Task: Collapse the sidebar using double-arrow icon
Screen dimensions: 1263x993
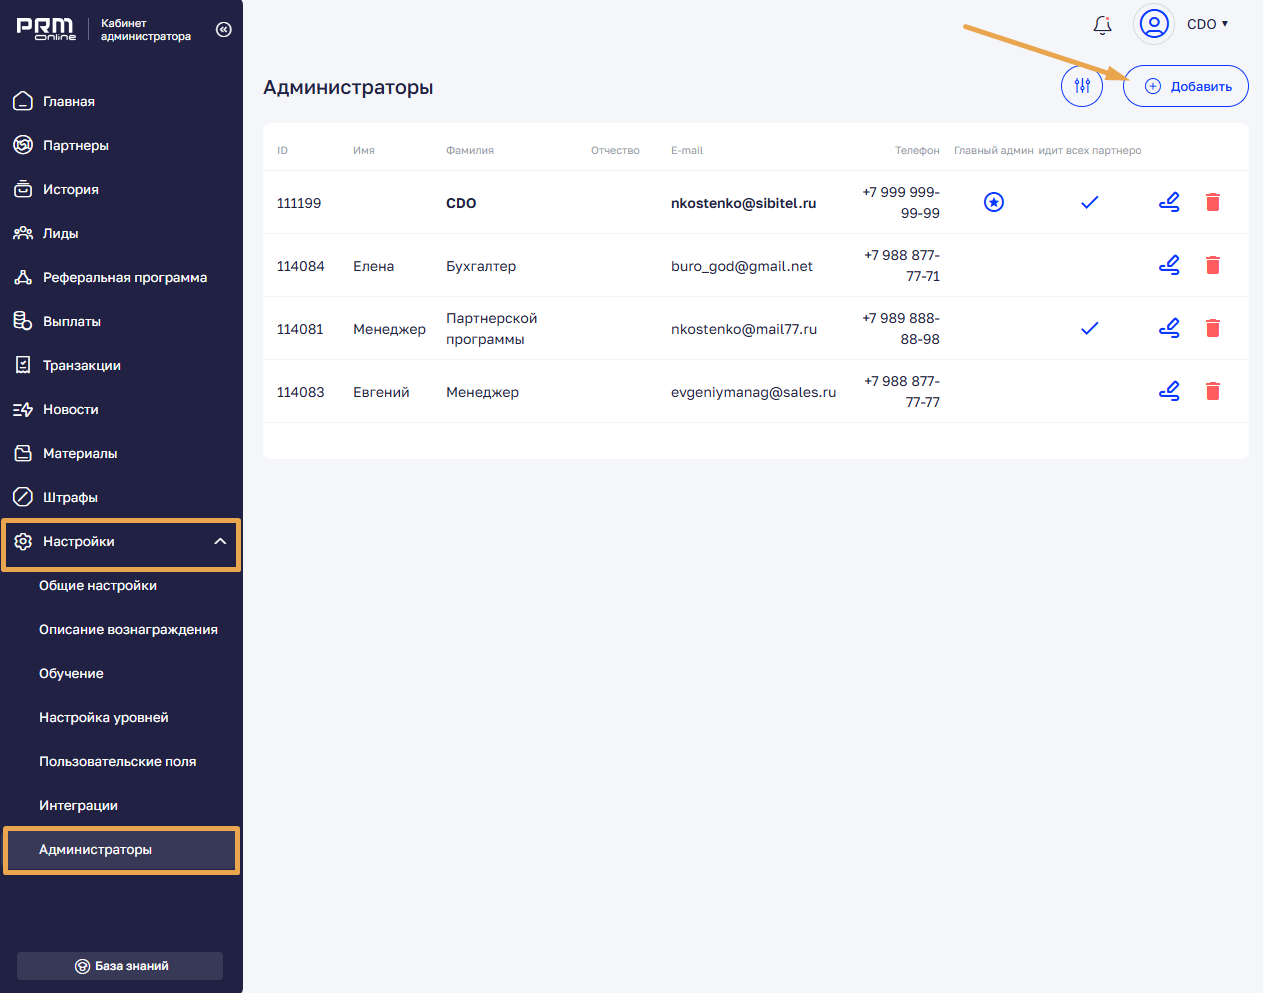Action: (224, 30)
